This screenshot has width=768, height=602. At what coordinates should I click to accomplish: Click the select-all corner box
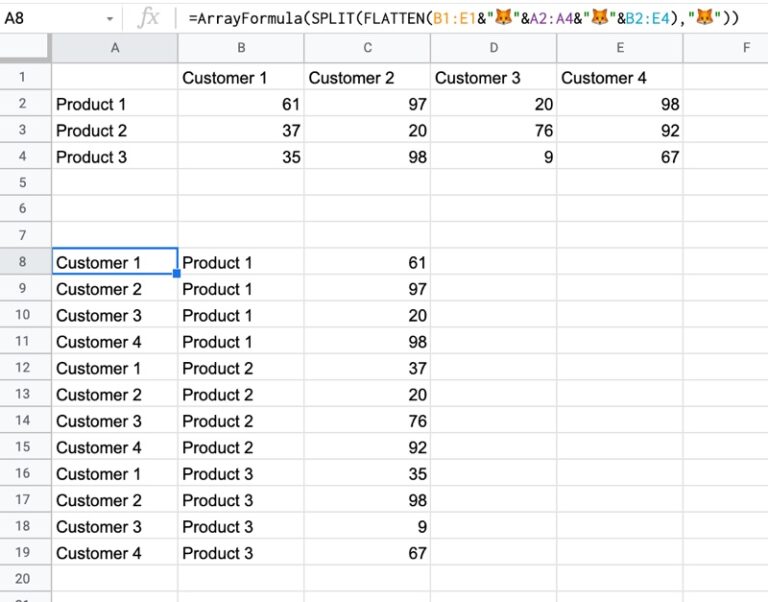(x=25, y=47)
